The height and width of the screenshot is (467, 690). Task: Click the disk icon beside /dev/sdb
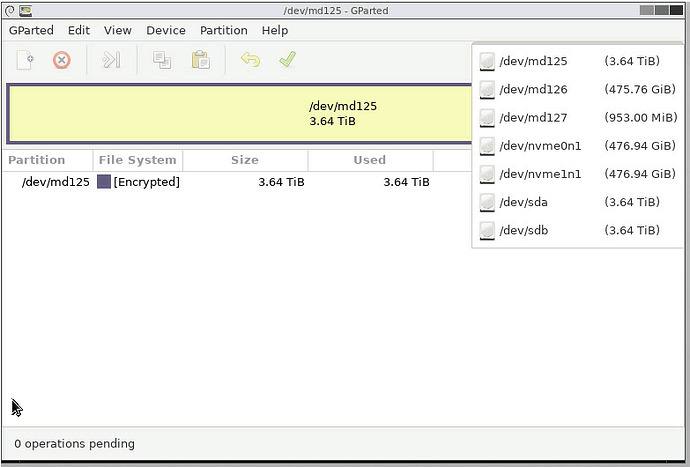click(487, 230)
